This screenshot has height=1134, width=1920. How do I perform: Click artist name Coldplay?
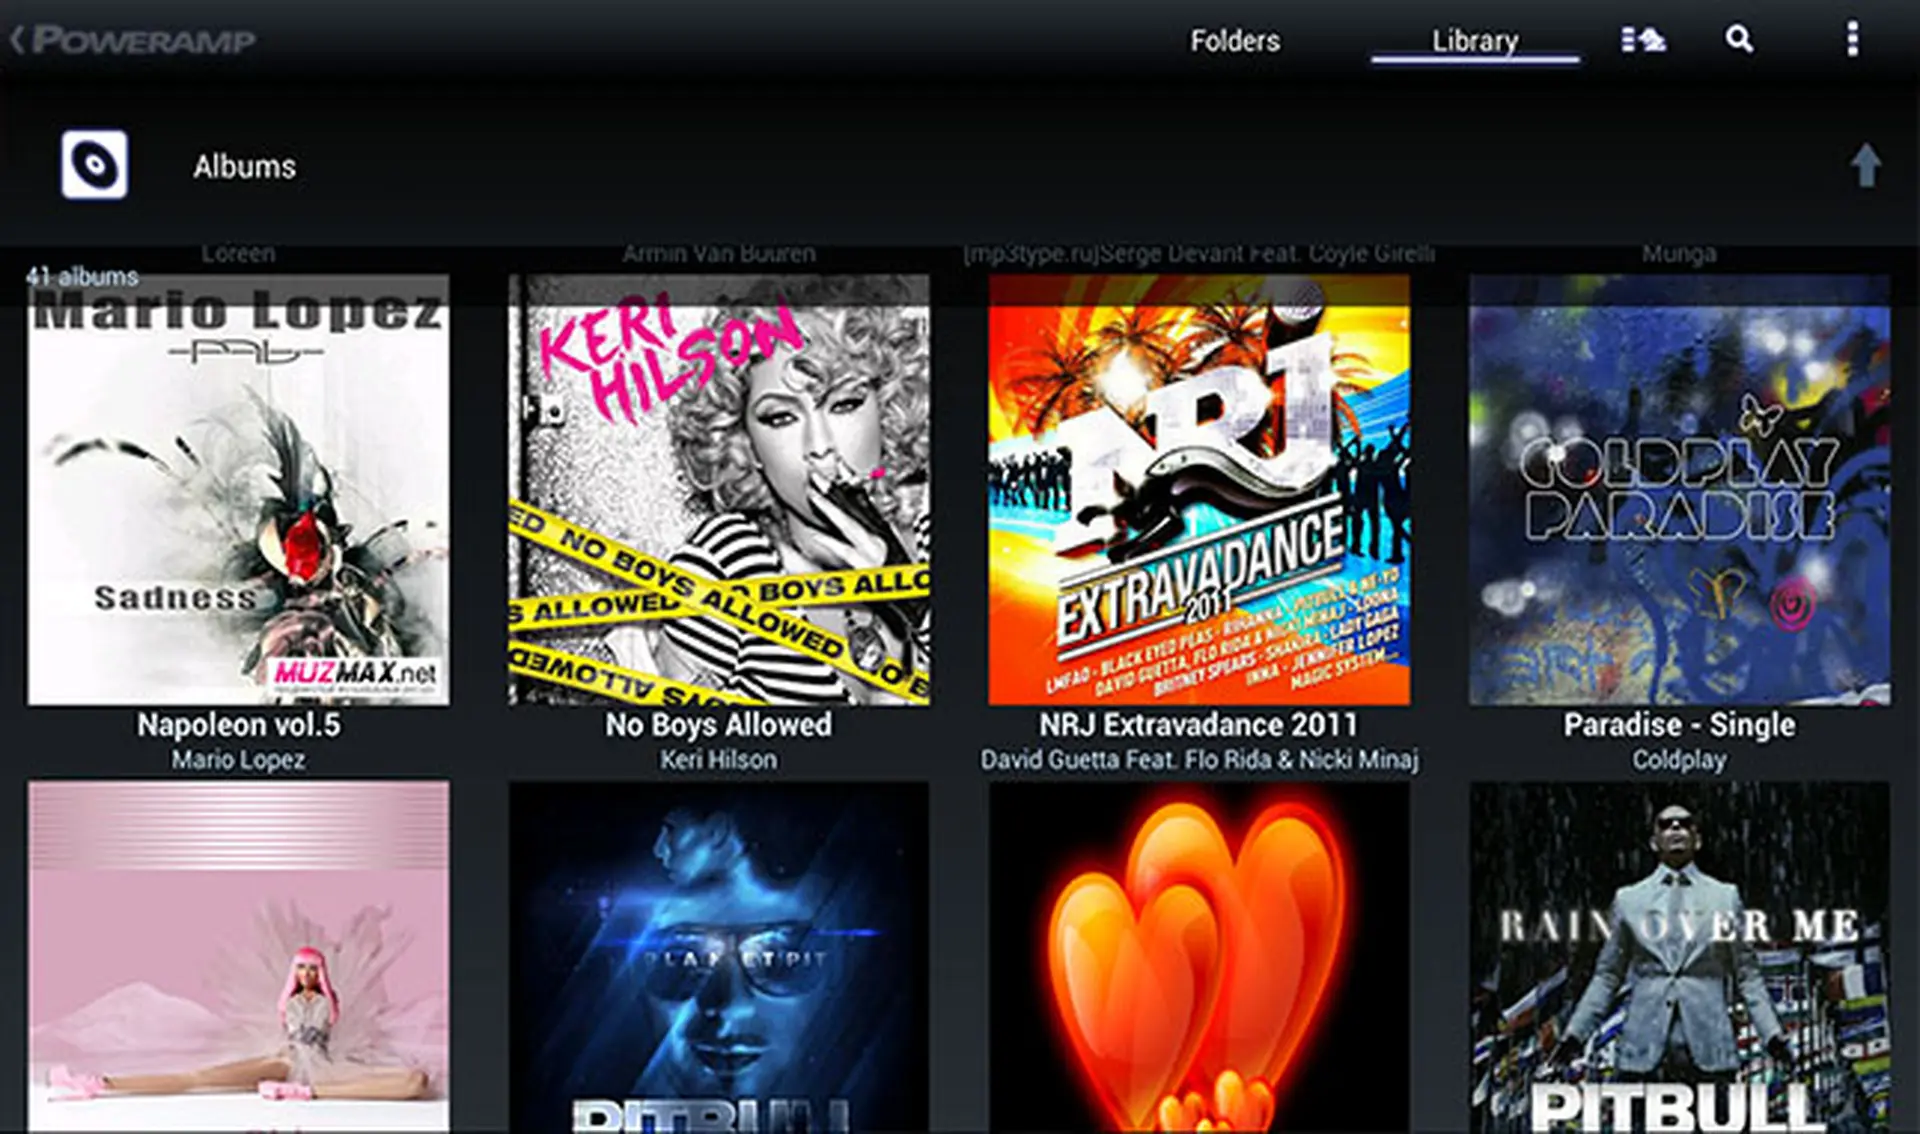point(1679,760)
